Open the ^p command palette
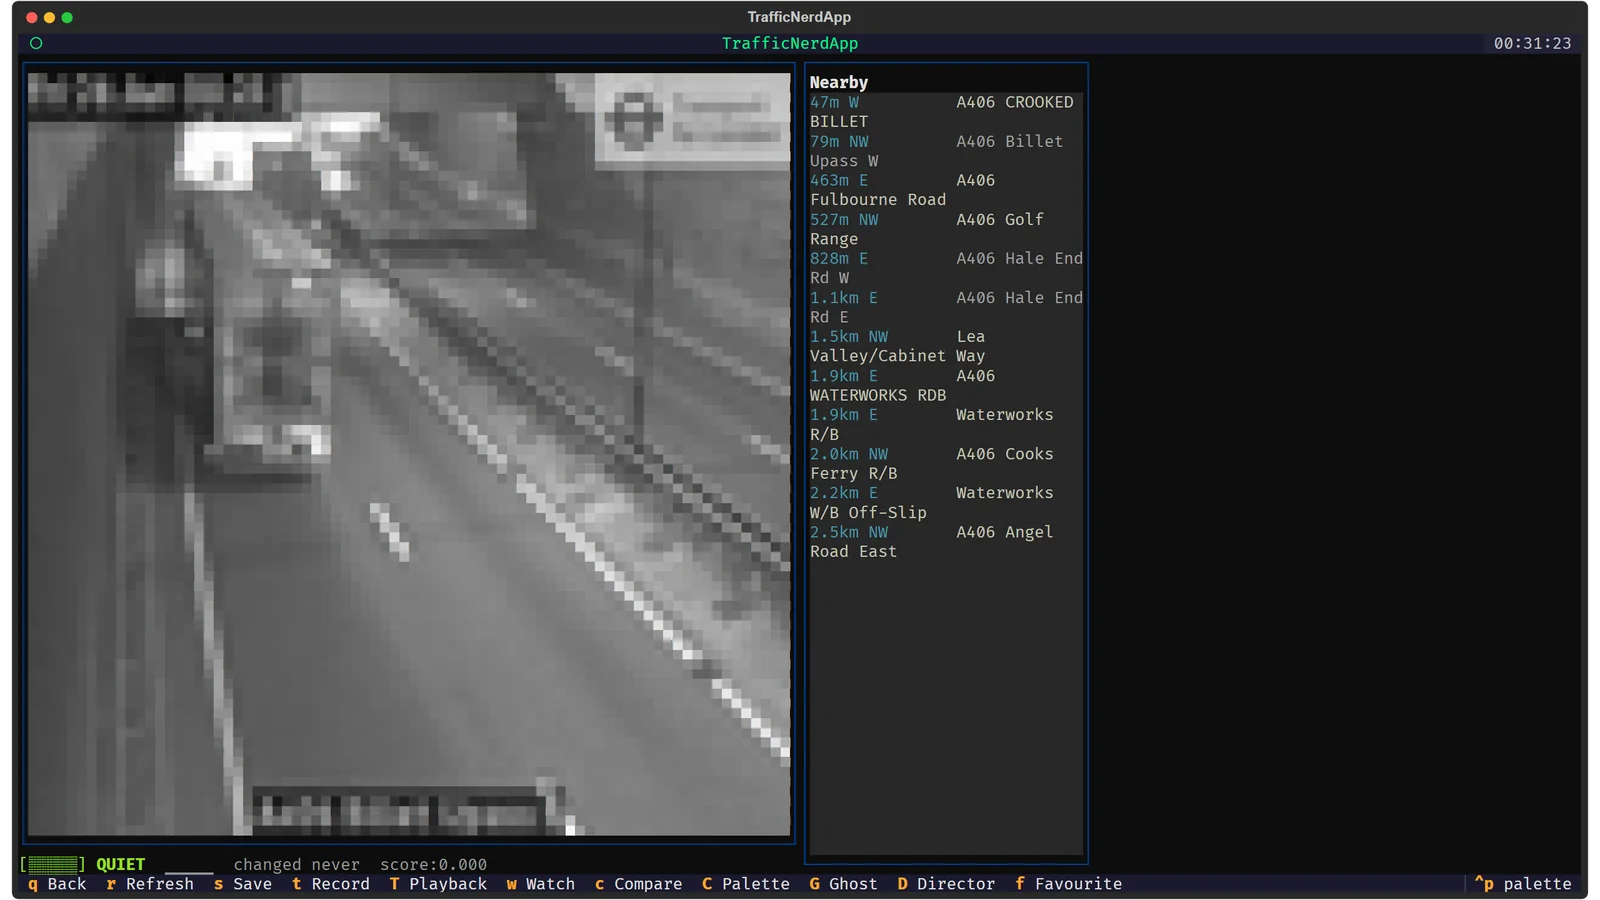The height and width of the screenshot is (900, 1600). point(1523,884)
